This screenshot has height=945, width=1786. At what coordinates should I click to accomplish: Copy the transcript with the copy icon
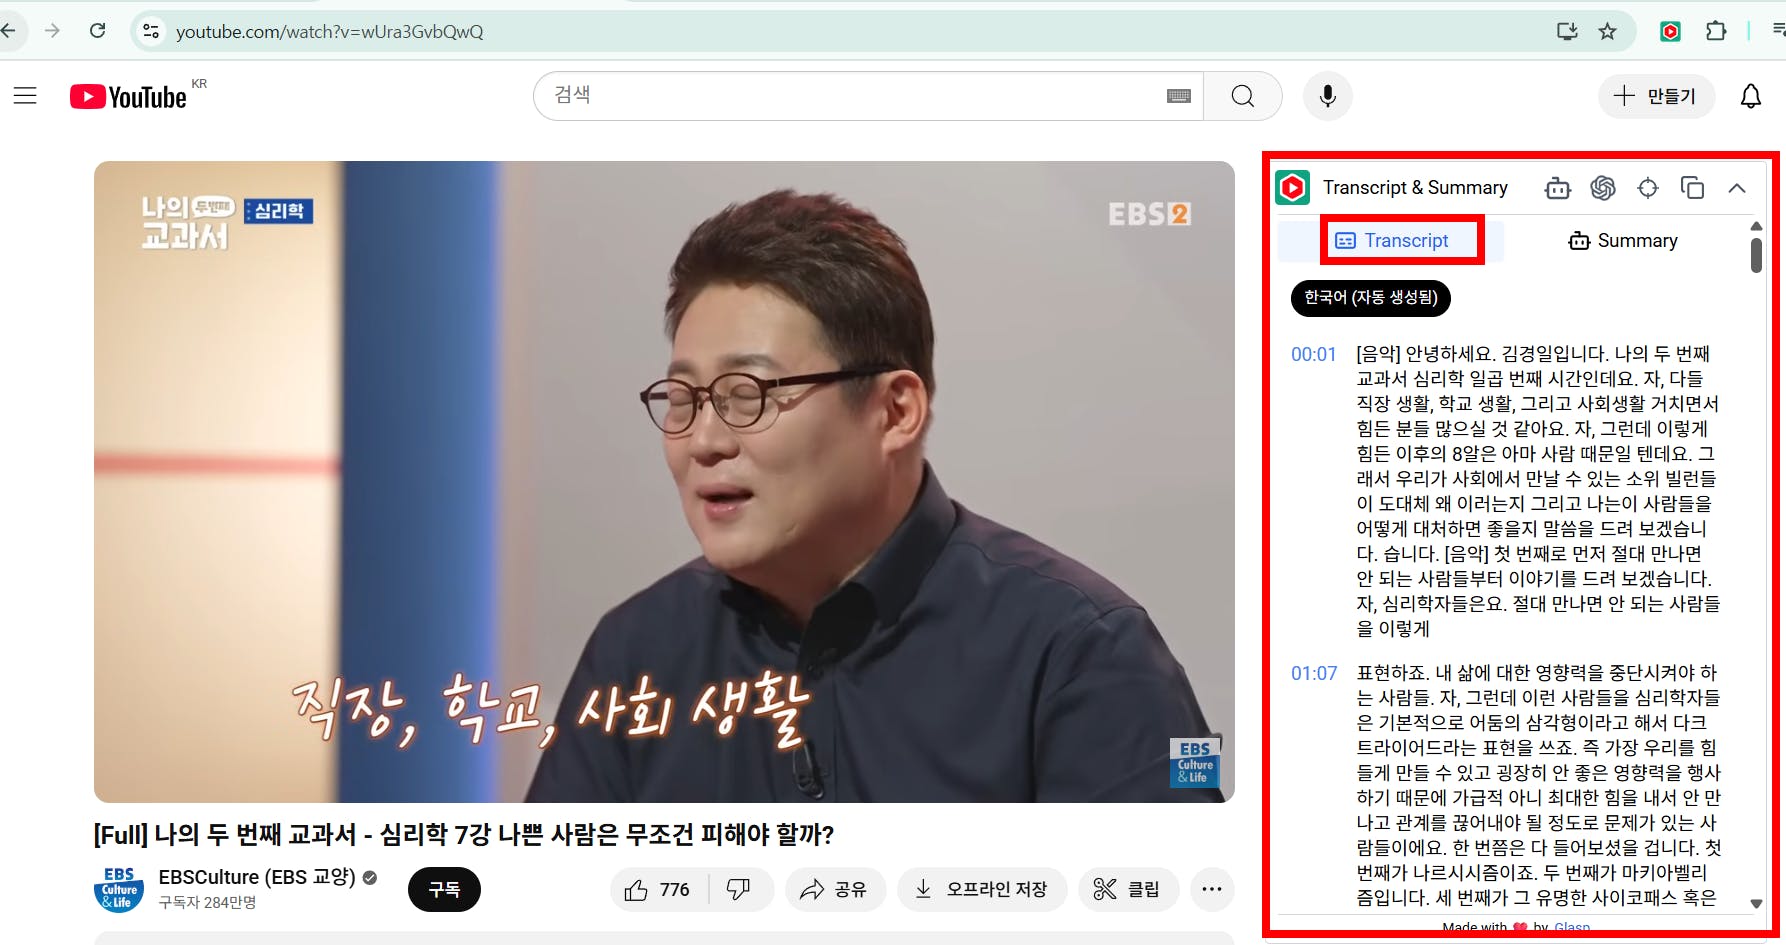pyautogui.click(x=1692, y=188)
